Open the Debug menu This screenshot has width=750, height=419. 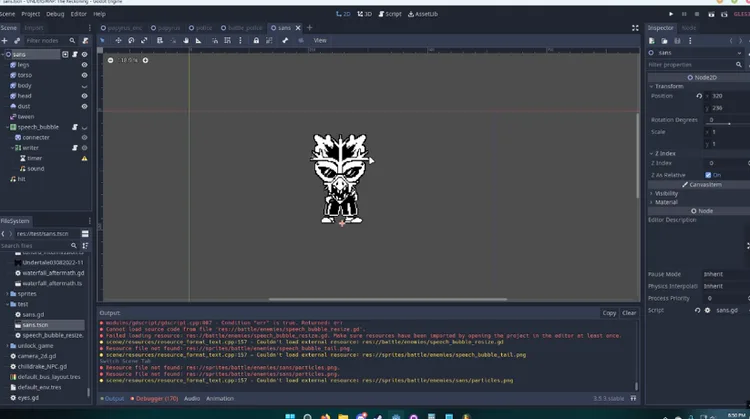pos(55,14)
